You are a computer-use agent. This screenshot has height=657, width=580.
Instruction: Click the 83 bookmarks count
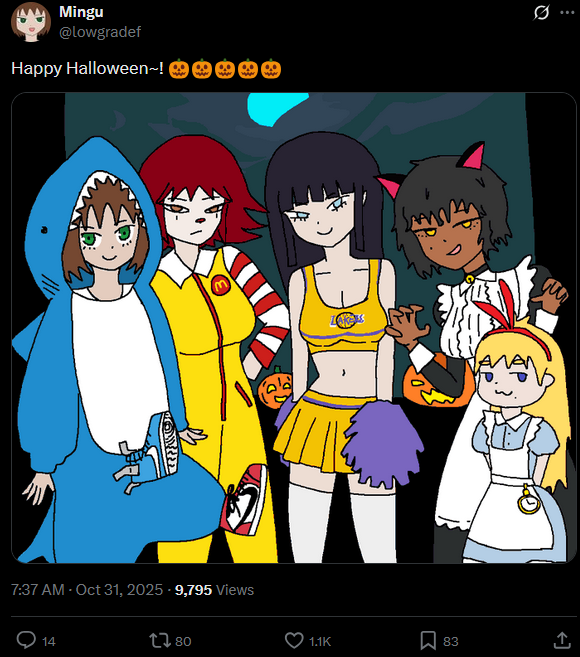tap(451, 641)
